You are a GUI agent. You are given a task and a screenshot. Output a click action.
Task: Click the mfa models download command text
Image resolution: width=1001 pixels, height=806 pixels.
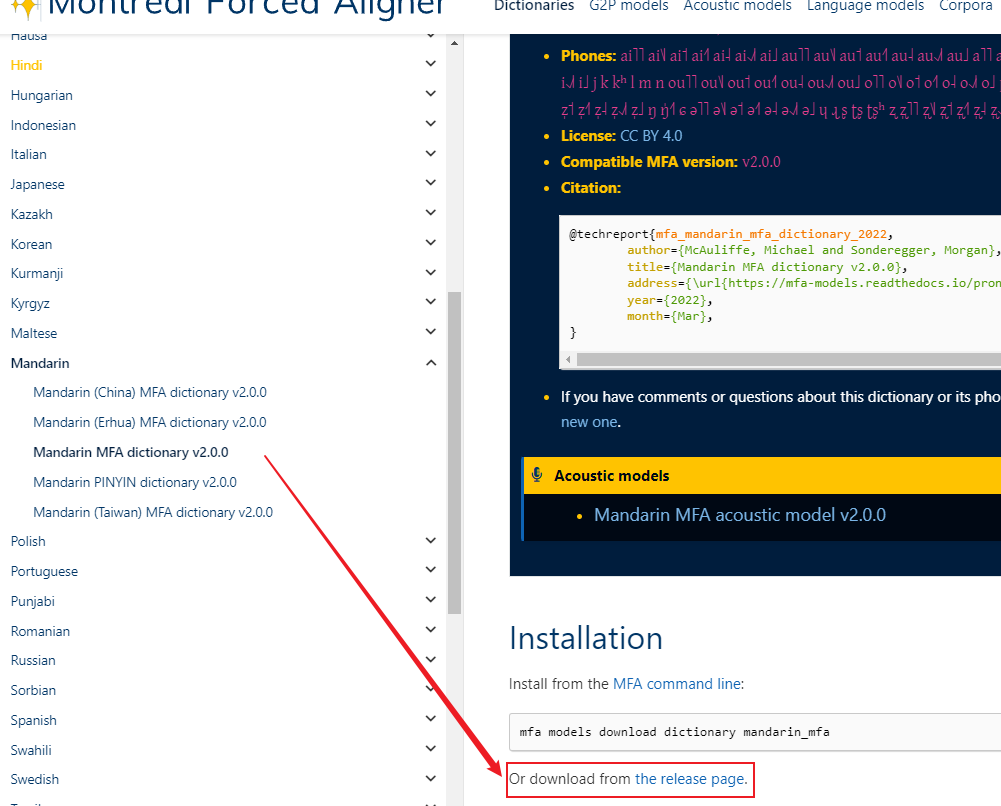(674, 732)
